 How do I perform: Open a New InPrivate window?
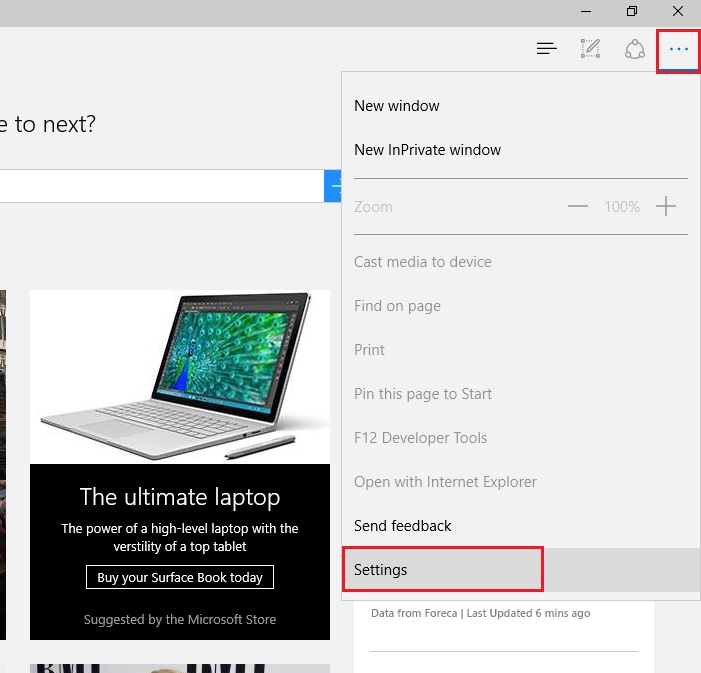tap(521, 150)
